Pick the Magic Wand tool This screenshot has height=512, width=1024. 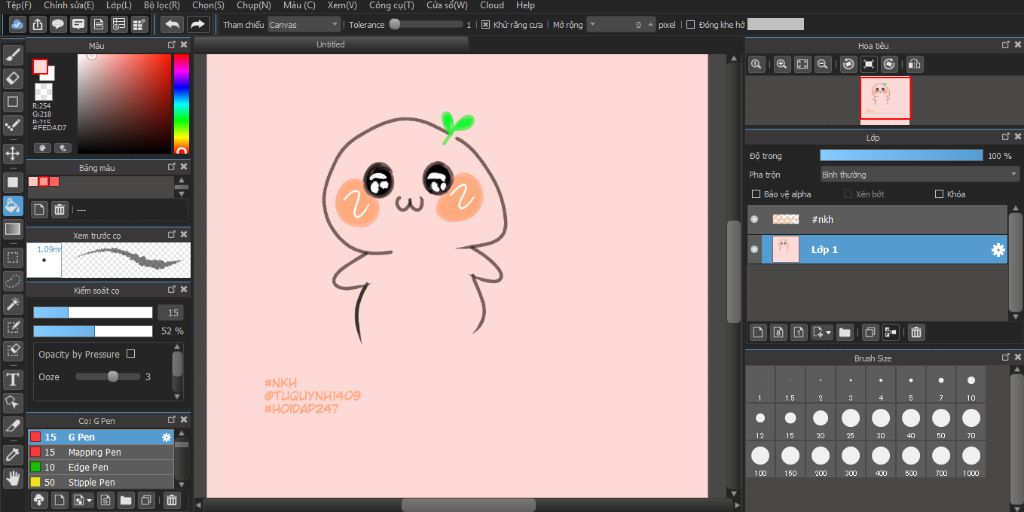point(13,304)
